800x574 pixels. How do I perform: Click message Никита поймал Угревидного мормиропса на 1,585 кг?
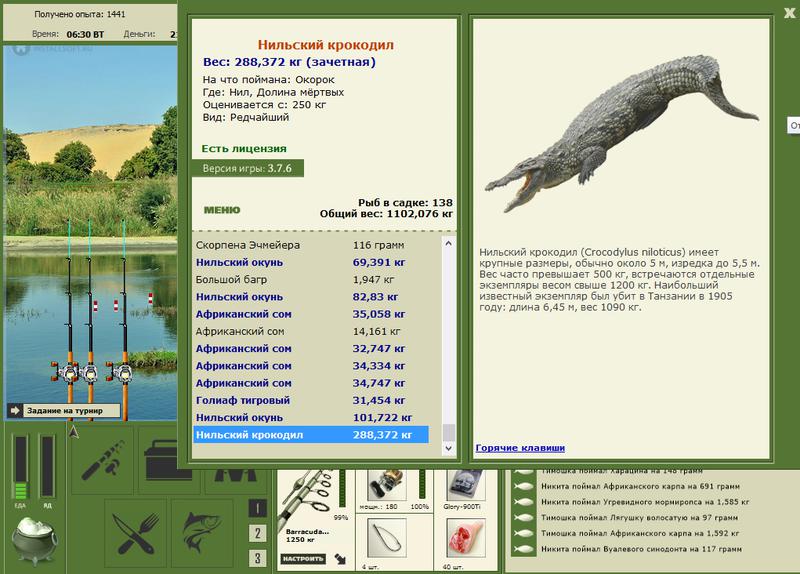click(645, 502)
